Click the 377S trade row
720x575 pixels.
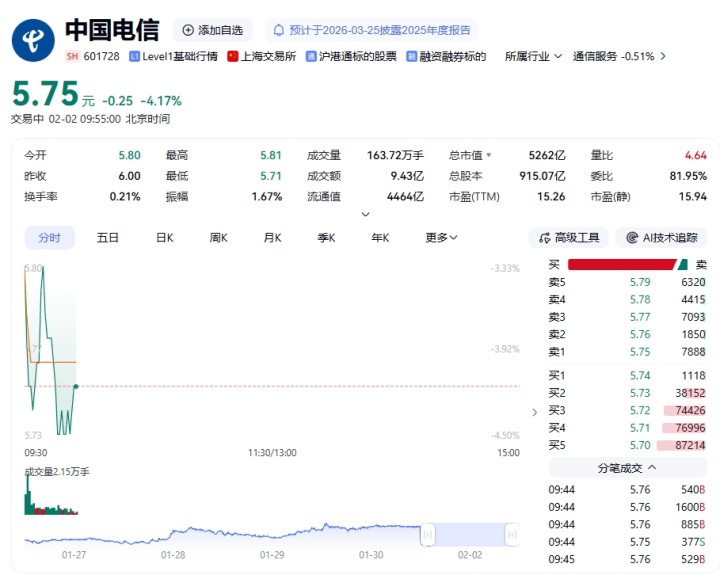click(627, 542)
